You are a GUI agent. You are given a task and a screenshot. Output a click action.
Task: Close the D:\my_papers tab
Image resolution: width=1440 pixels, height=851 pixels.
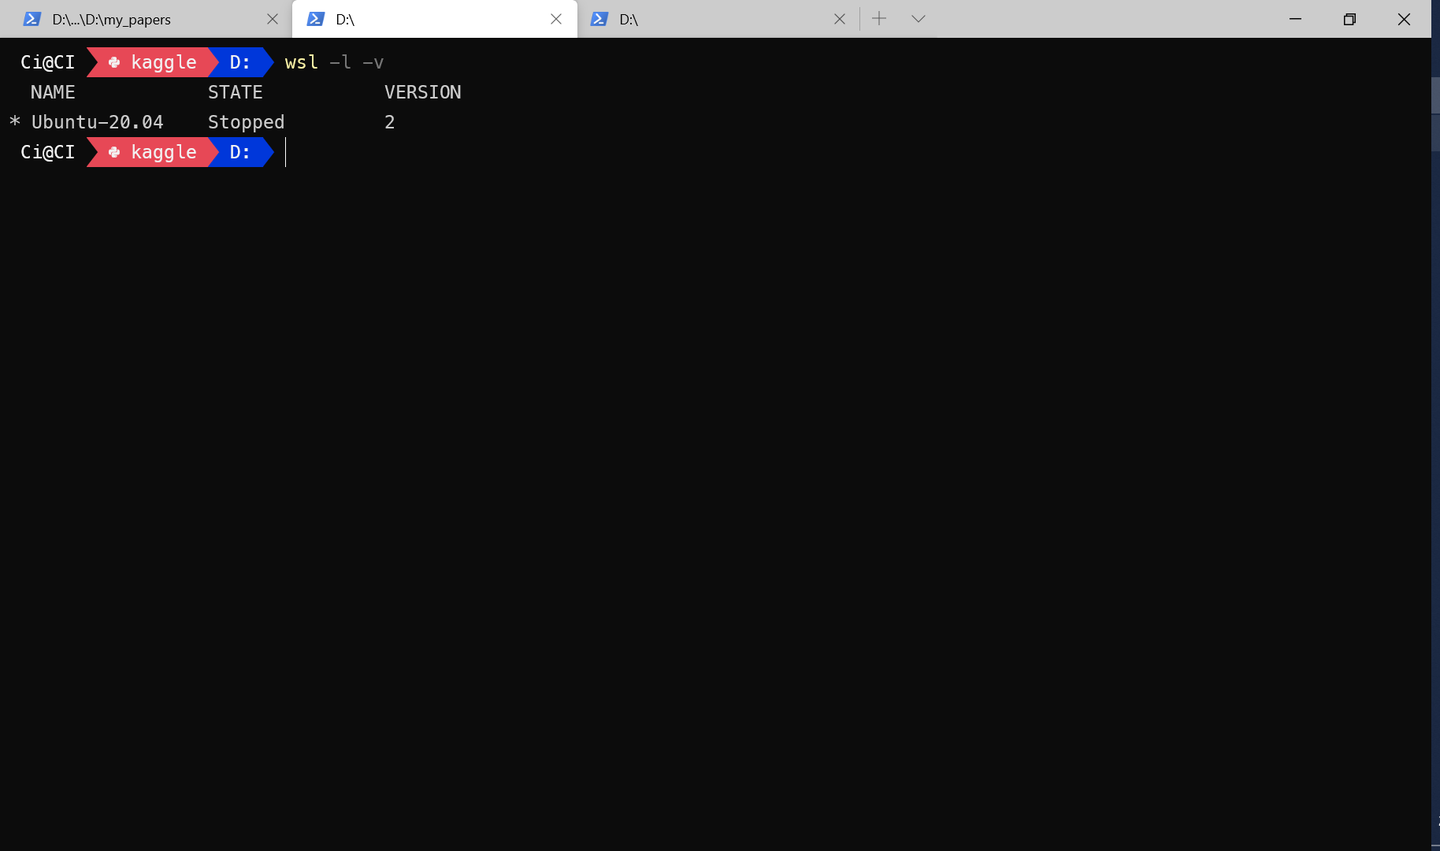272,18
